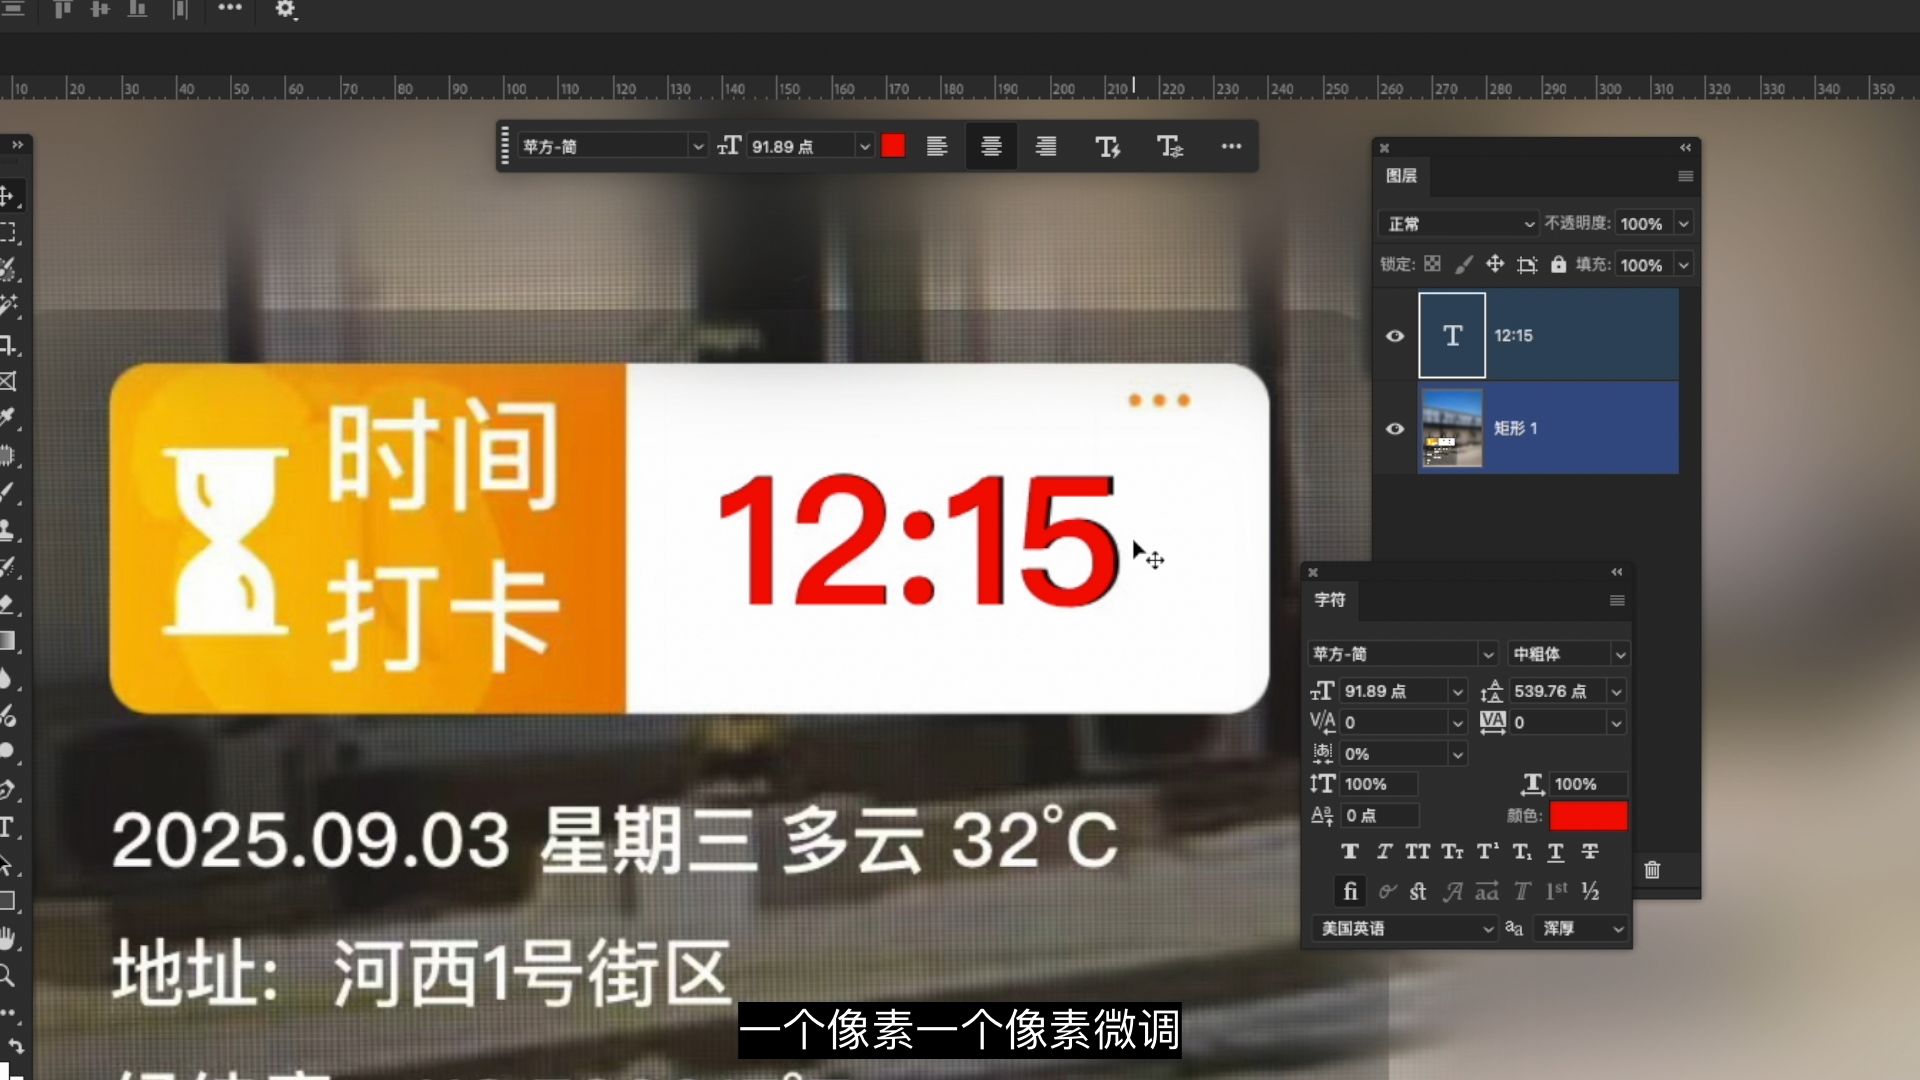Hide the 12:15 text layer
This screenshot has width=1920, height=1080.
pos(1395,336)
